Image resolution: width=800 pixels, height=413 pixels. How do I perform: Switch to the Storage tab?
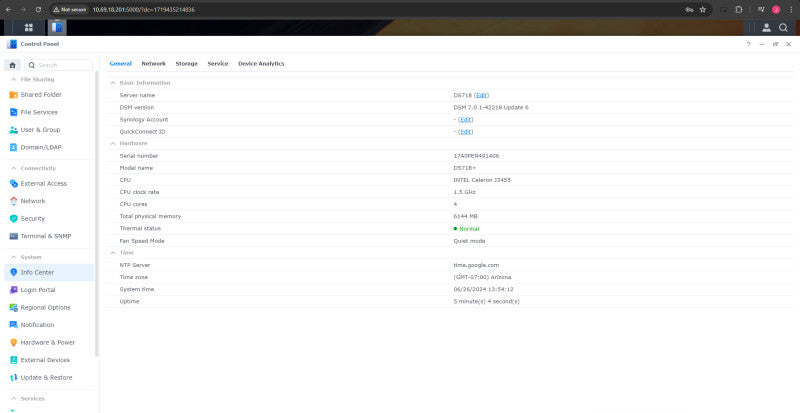pos(187,64)
